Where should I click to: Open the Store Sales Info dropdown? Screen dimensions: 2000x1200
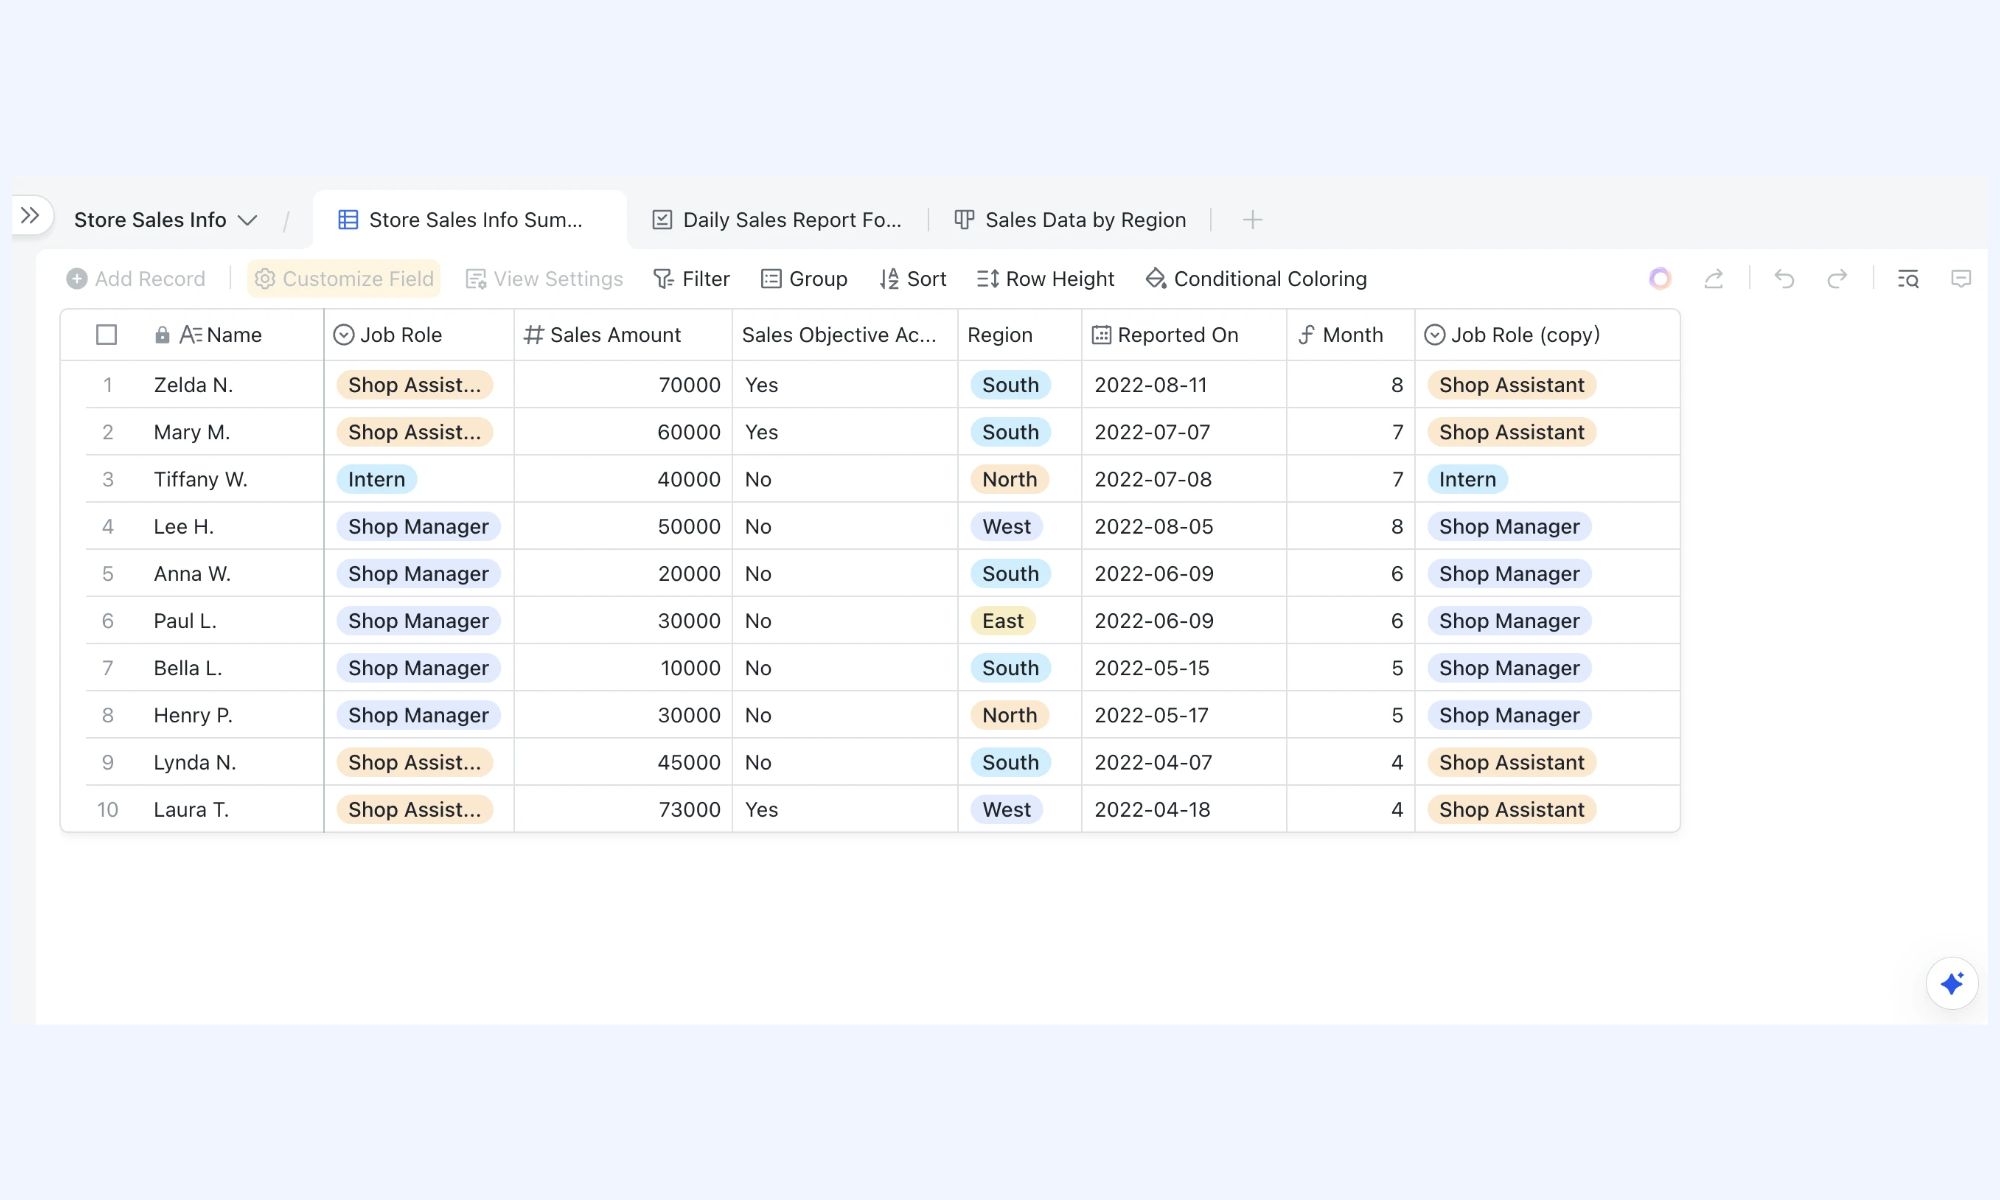tap(165, 220)
